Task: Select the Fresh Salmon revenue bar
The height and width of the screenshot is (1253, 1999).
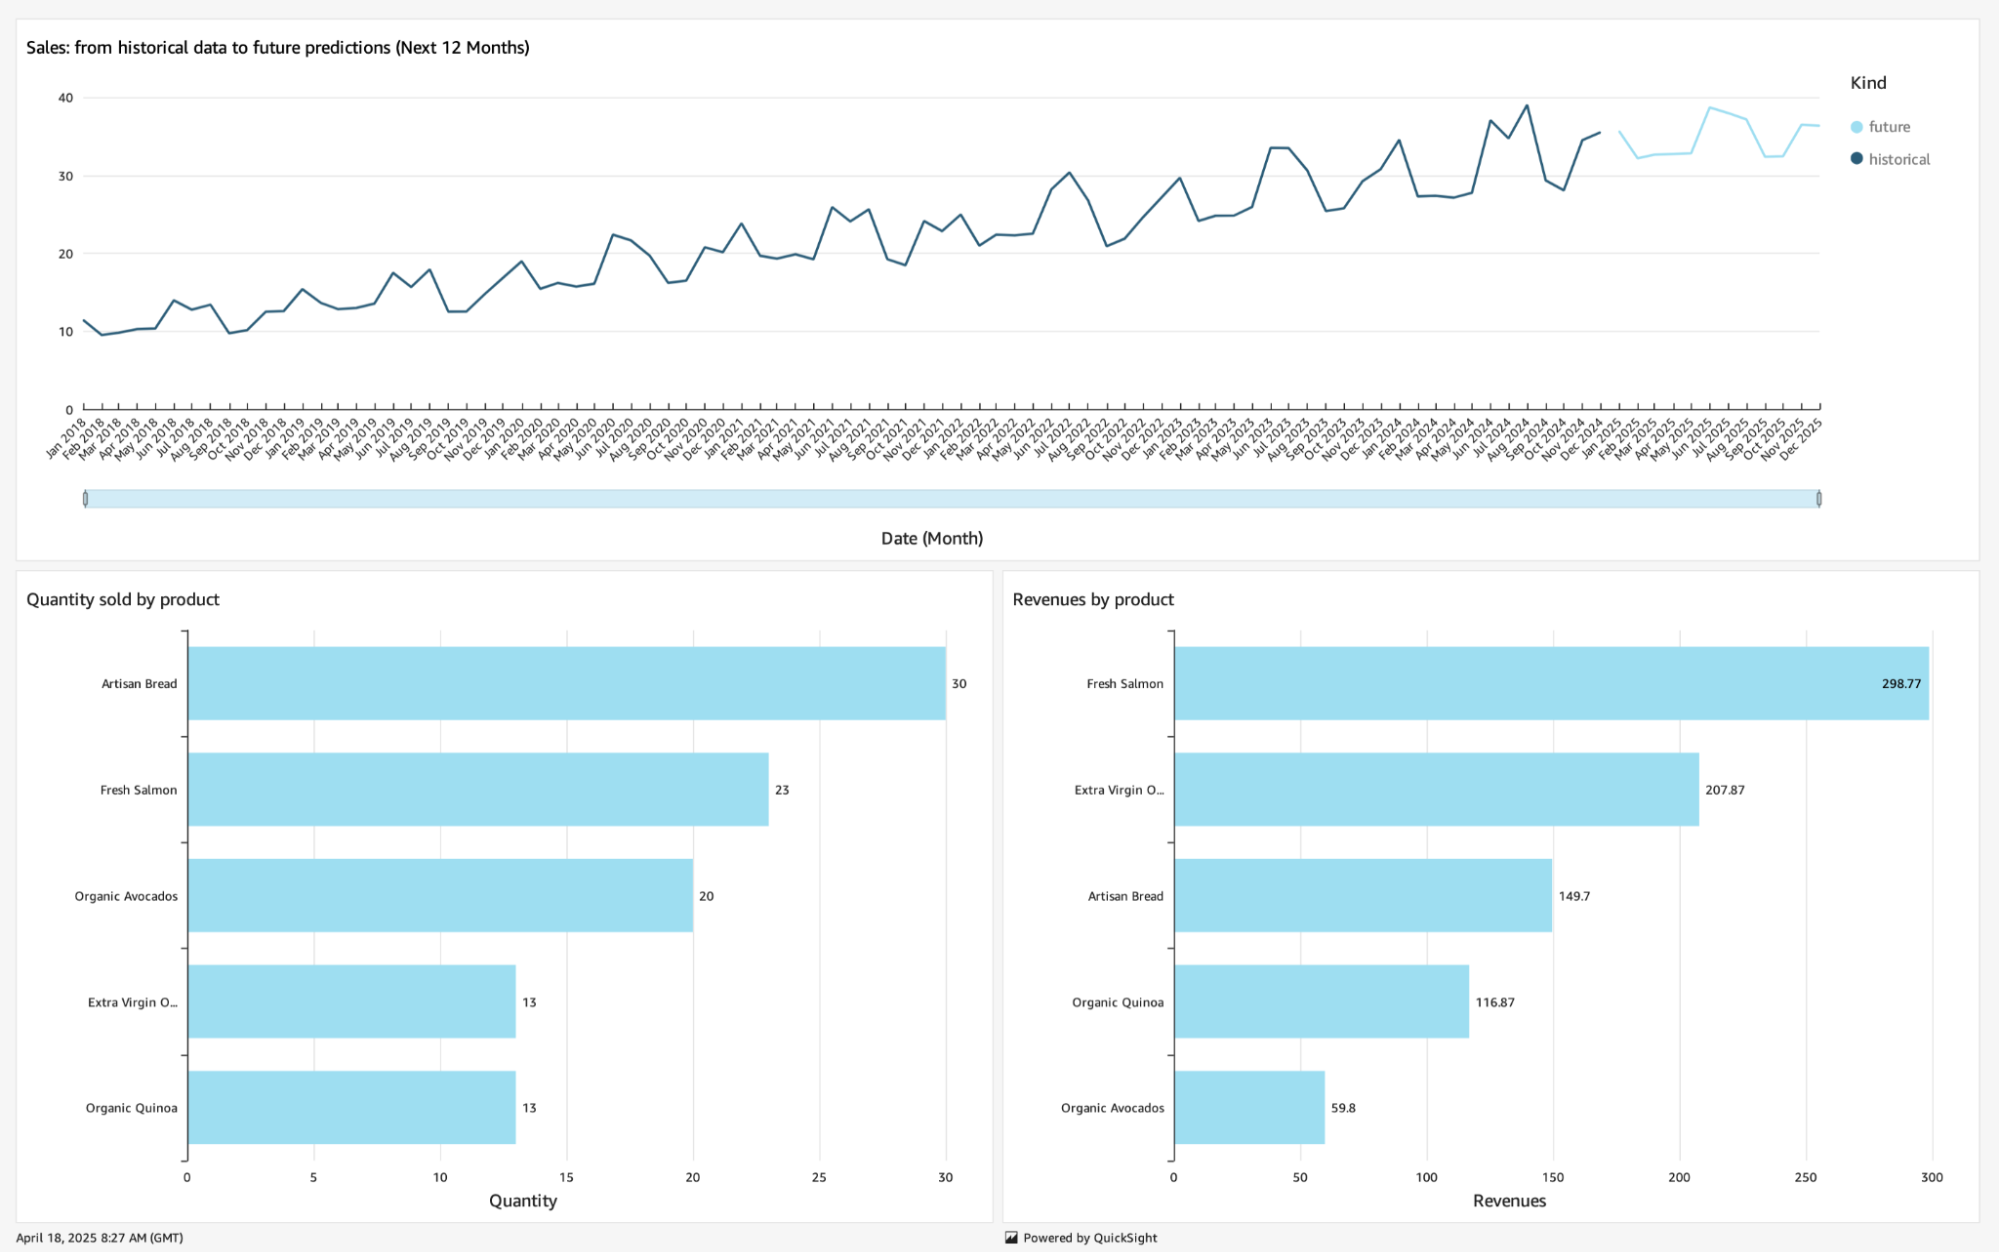Action: click(x=1550, y=683)
